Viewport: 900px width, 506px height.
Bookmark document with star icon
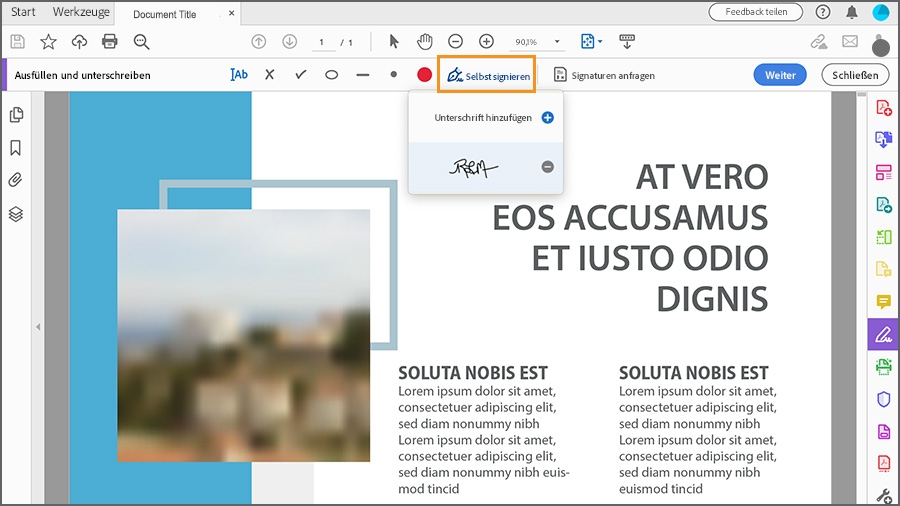(x=48, y=41)
